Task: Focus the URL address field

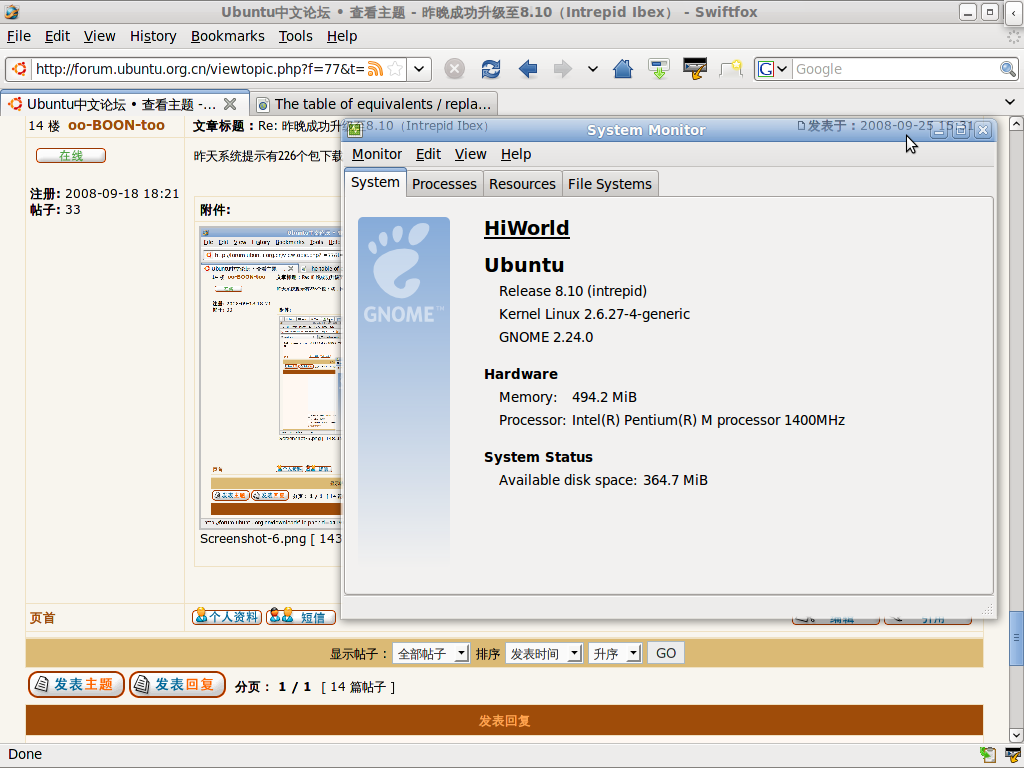Action: point(200,69)
